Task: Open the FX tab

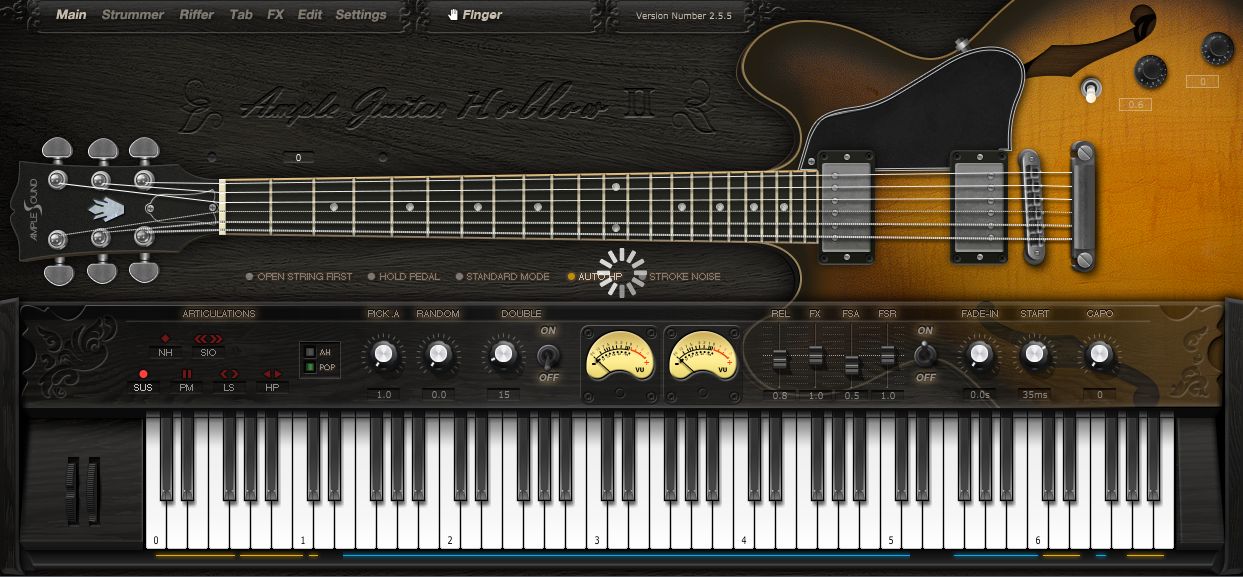Action: coord(276,15)
